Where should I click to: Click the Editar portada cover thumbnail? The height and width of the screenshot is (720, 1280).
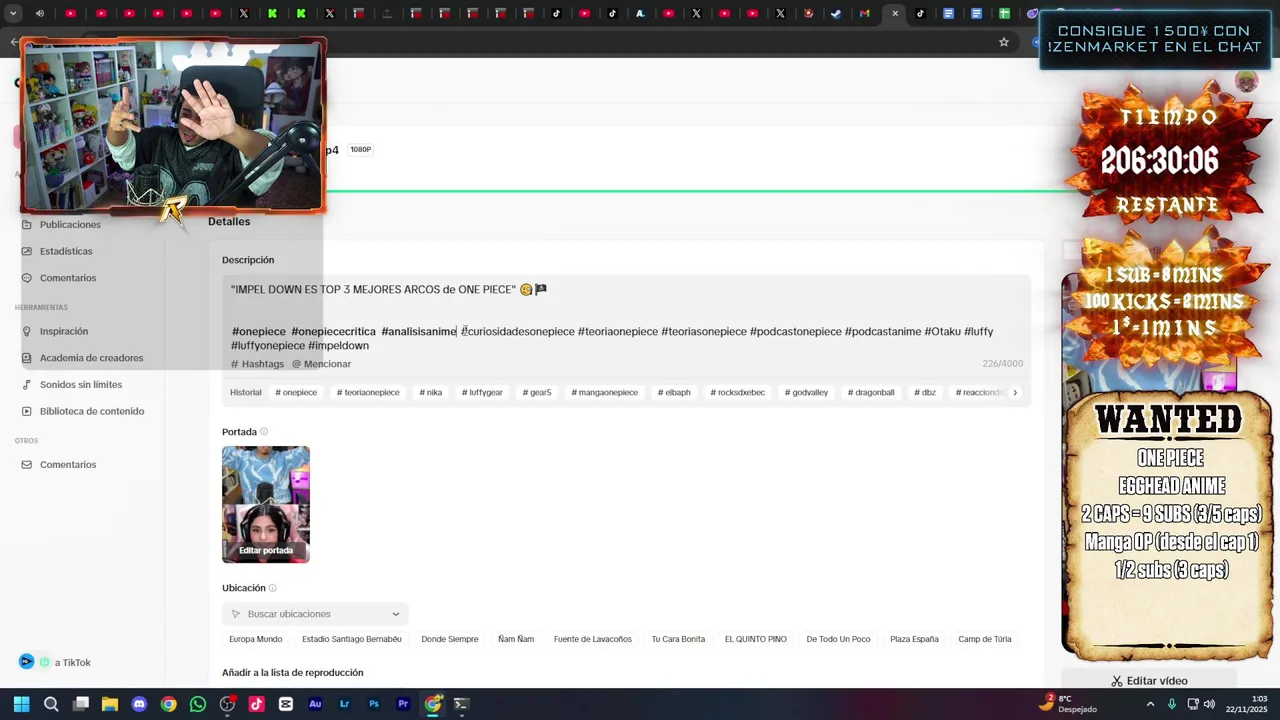tap(266, 504)
